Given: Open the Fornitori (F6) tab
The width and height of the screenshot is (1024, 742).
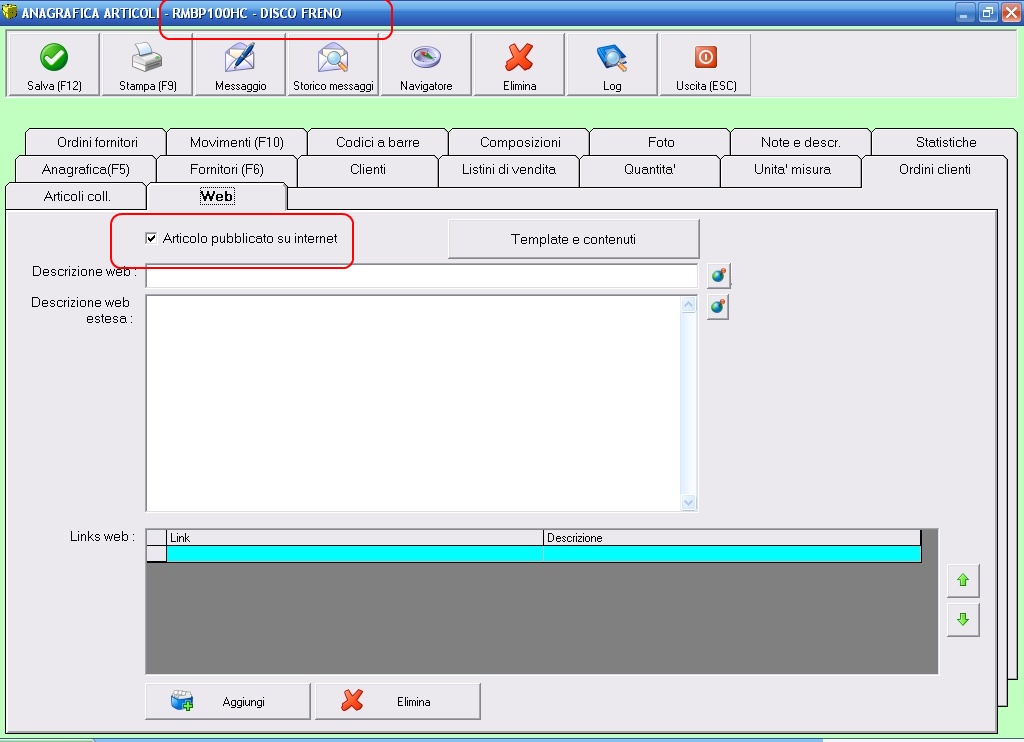Looking at the screenshot, I should [x=227, y=170].
